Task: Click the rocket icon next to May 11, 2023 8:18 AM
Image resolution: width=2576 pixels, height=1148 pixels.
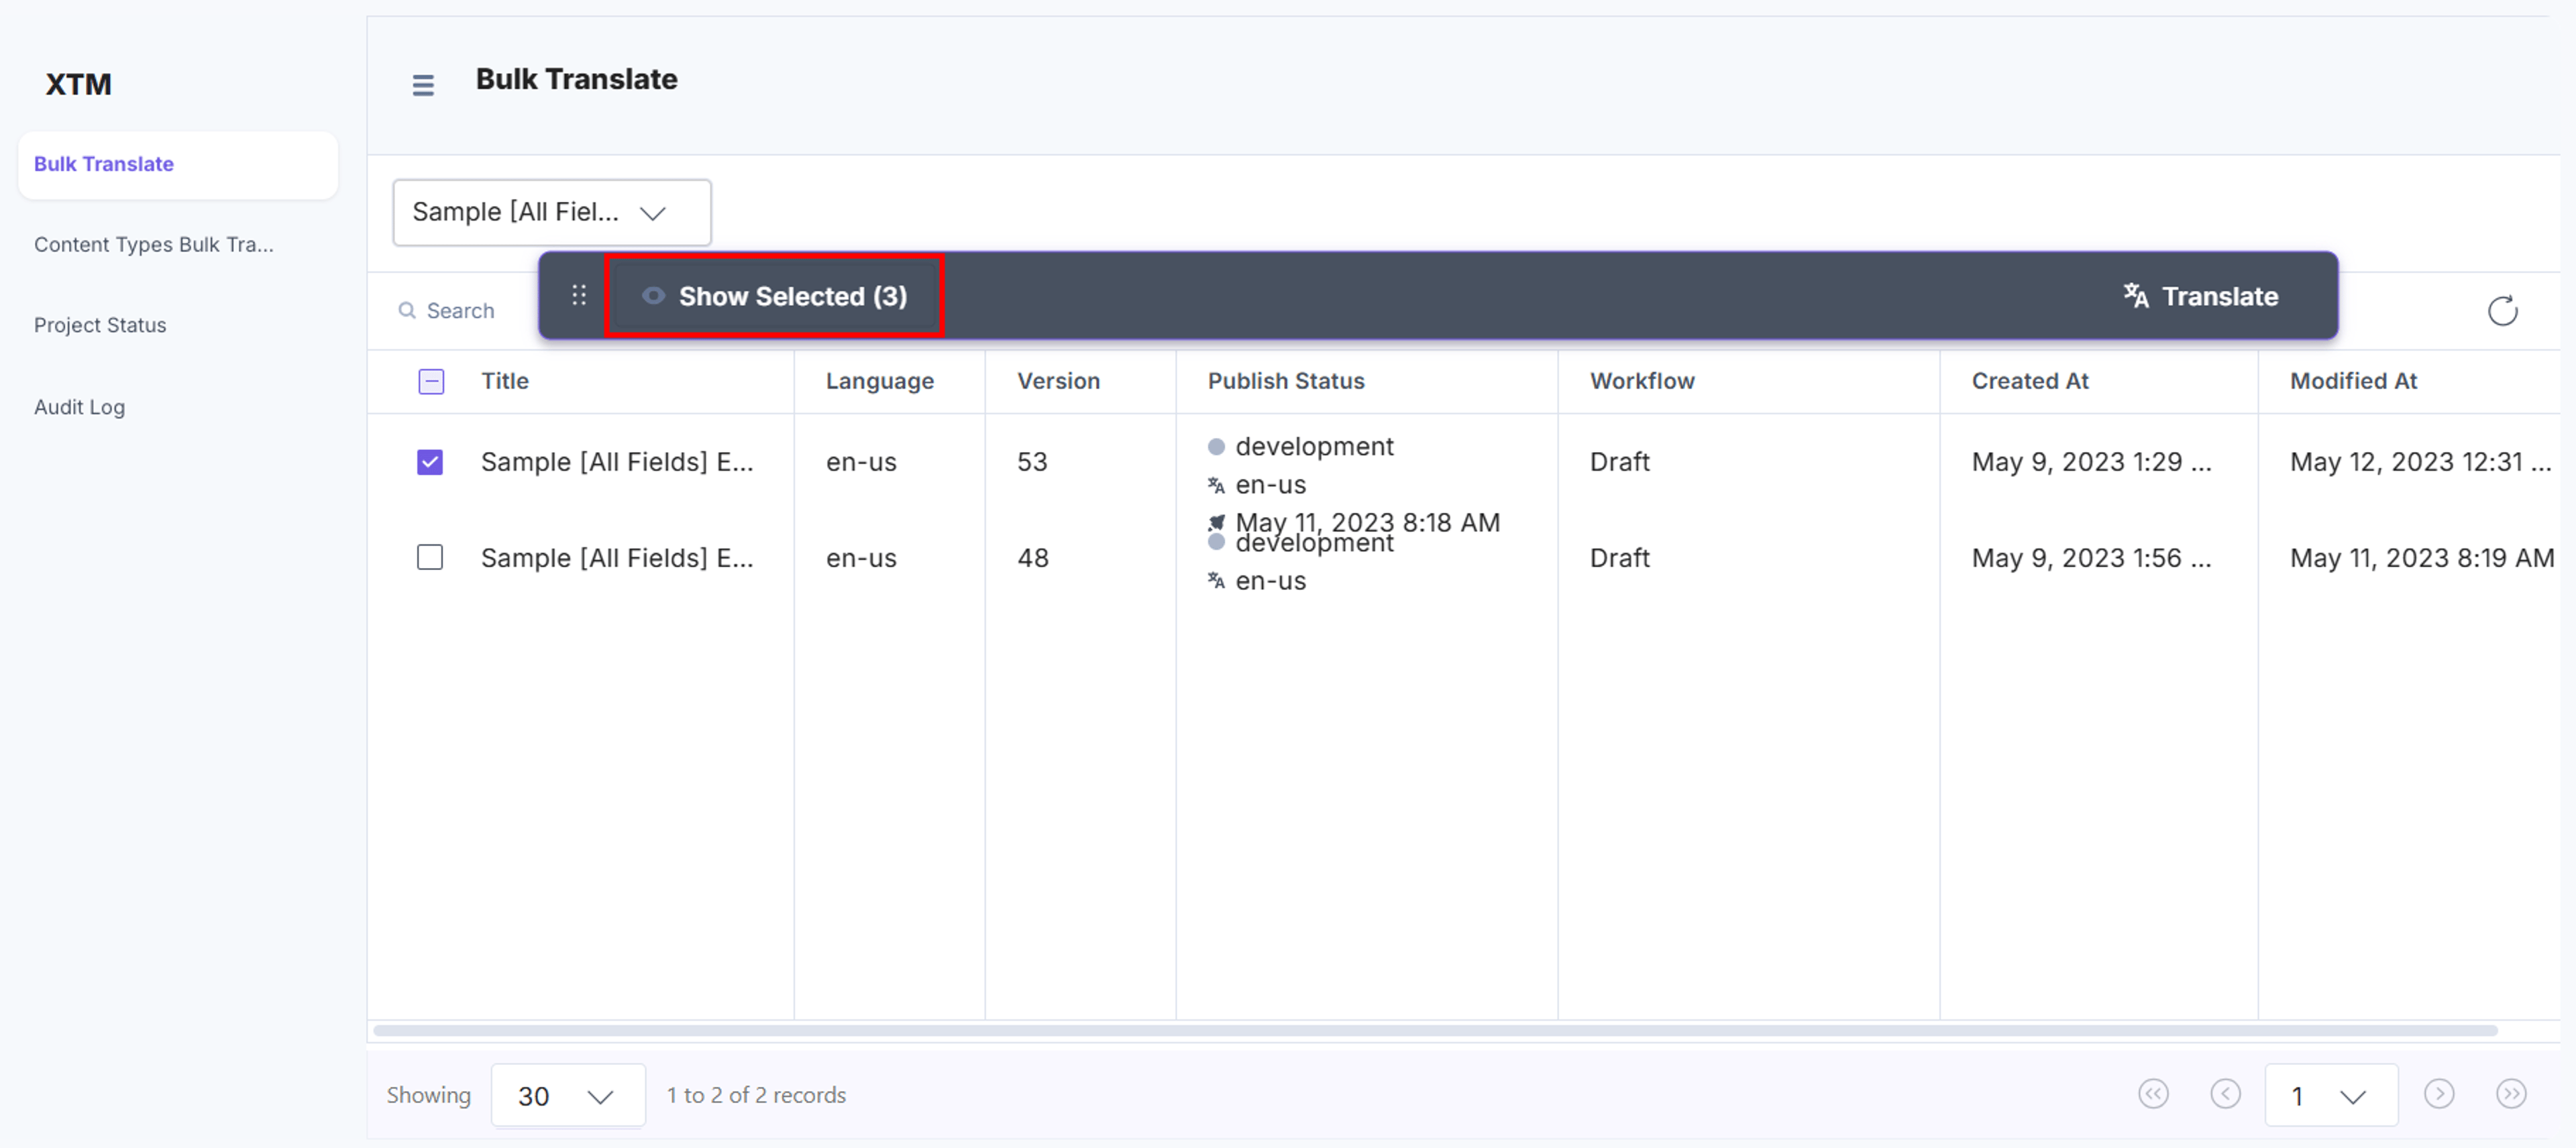Action: pos(1216,522)
